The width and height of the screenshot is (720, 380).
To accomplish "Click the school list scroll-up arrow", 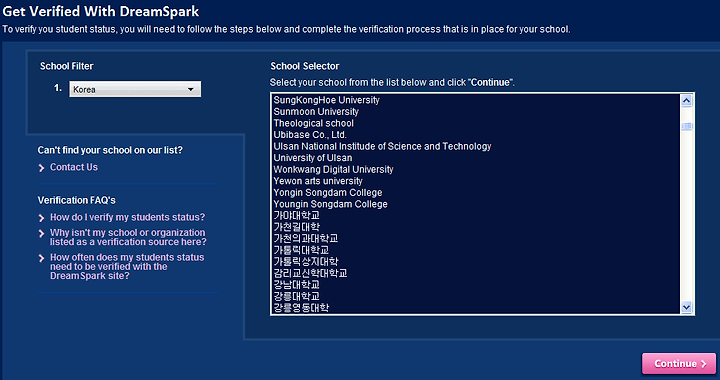I will click(x=686, y=101).
